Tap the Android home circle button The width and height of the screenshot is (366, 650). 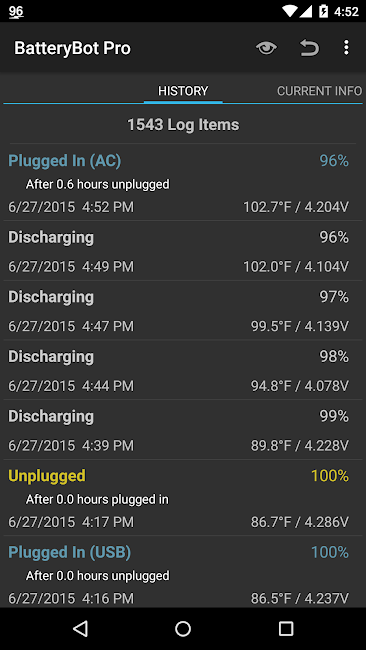[183, 628]
